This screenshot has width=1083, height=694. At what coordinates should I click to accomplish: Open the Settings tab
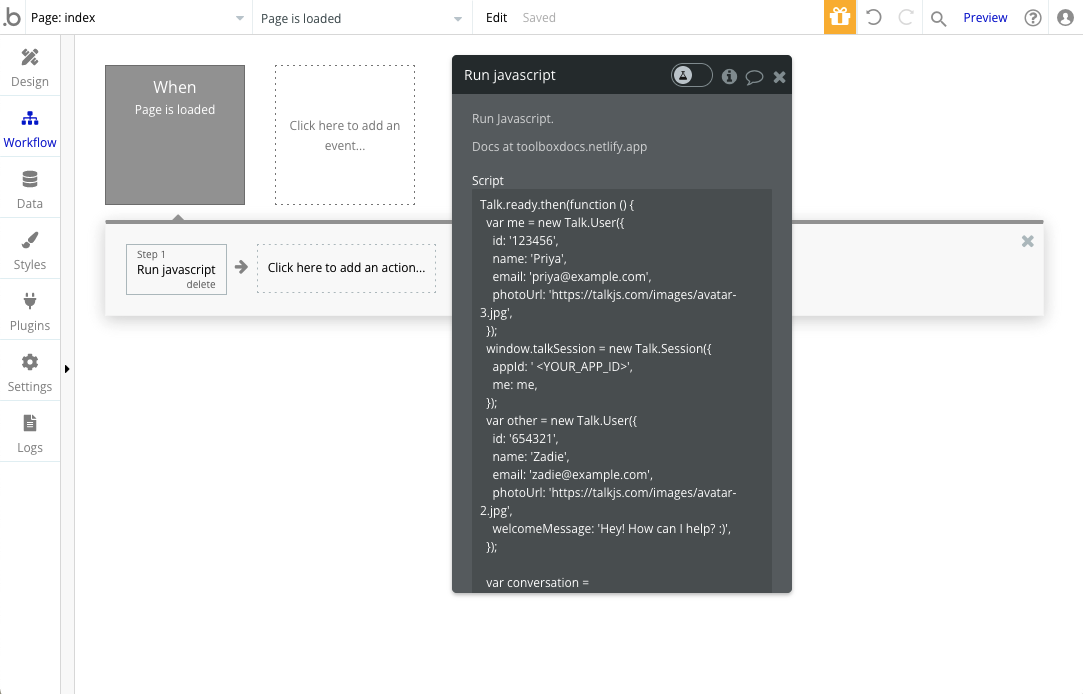click(x=30, y=373)
